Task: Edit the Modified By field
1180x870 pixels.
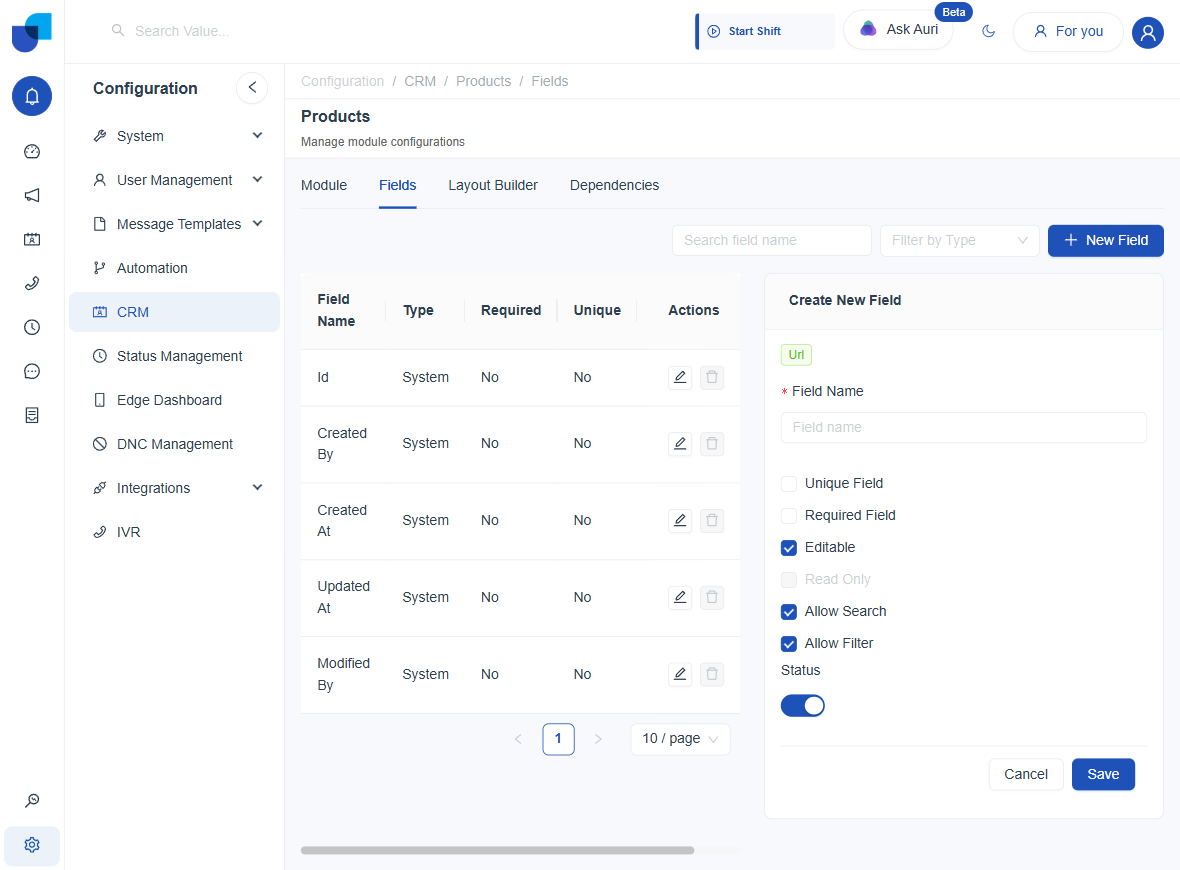Action: 680,674
